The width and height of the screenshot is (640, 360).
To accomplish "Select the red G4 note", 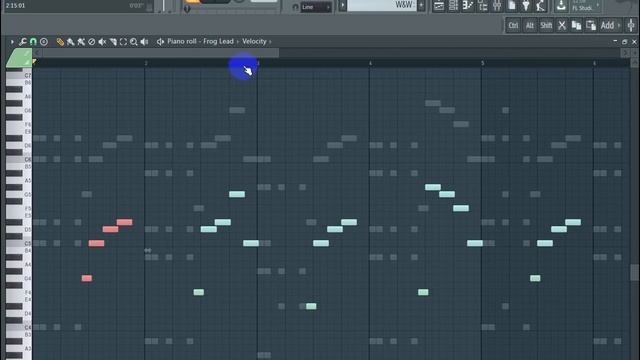I will coord(87,278).
